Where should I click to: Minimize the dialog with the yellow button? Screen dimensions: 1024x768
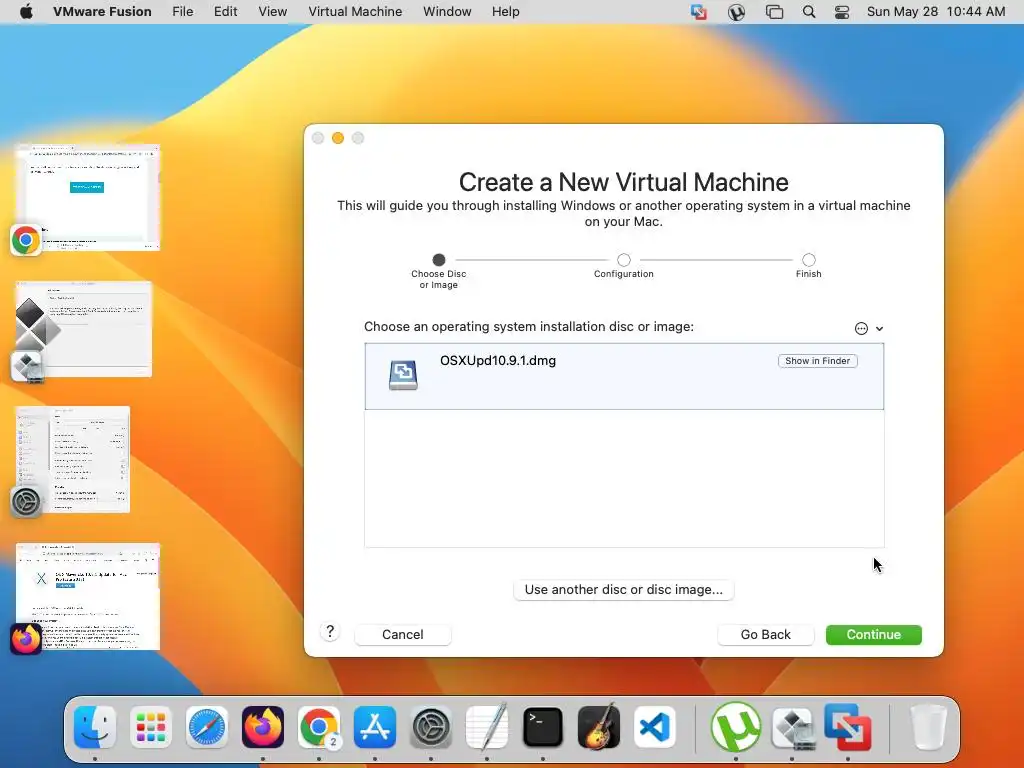point(338,138)
